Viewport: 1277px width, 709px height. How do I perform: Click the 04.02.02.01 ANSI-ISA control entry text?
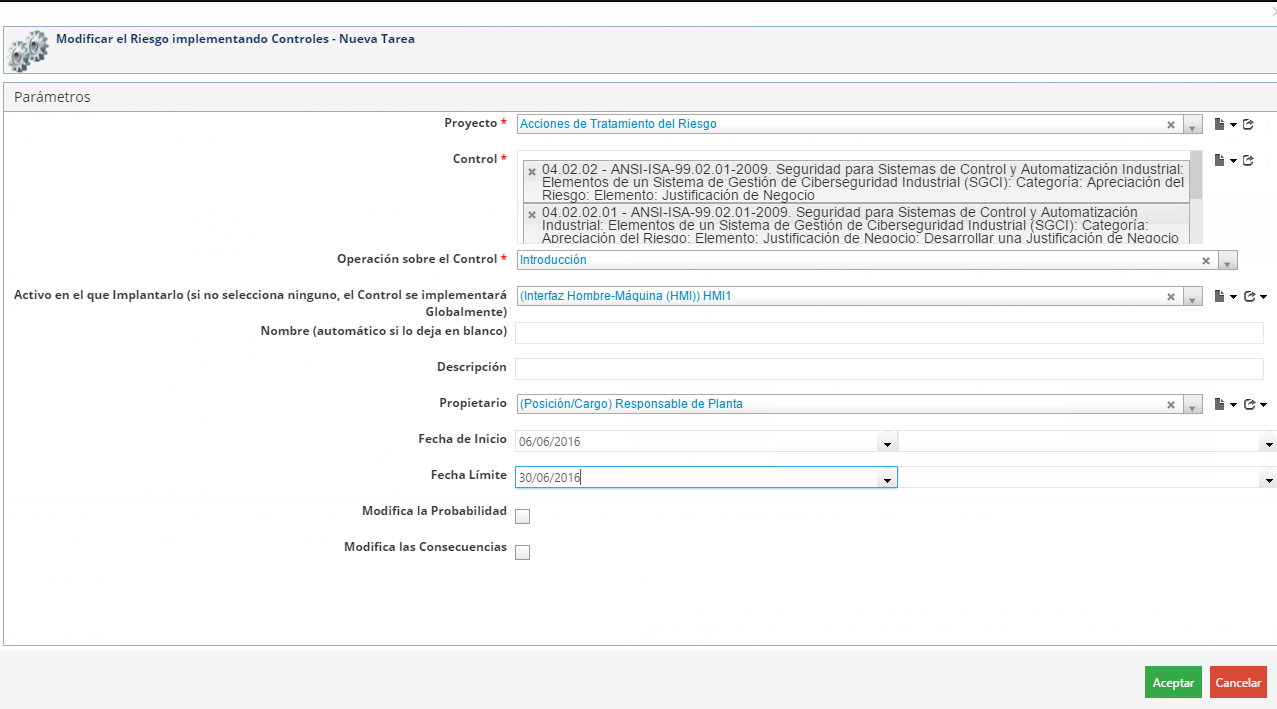tap(860, 225)
